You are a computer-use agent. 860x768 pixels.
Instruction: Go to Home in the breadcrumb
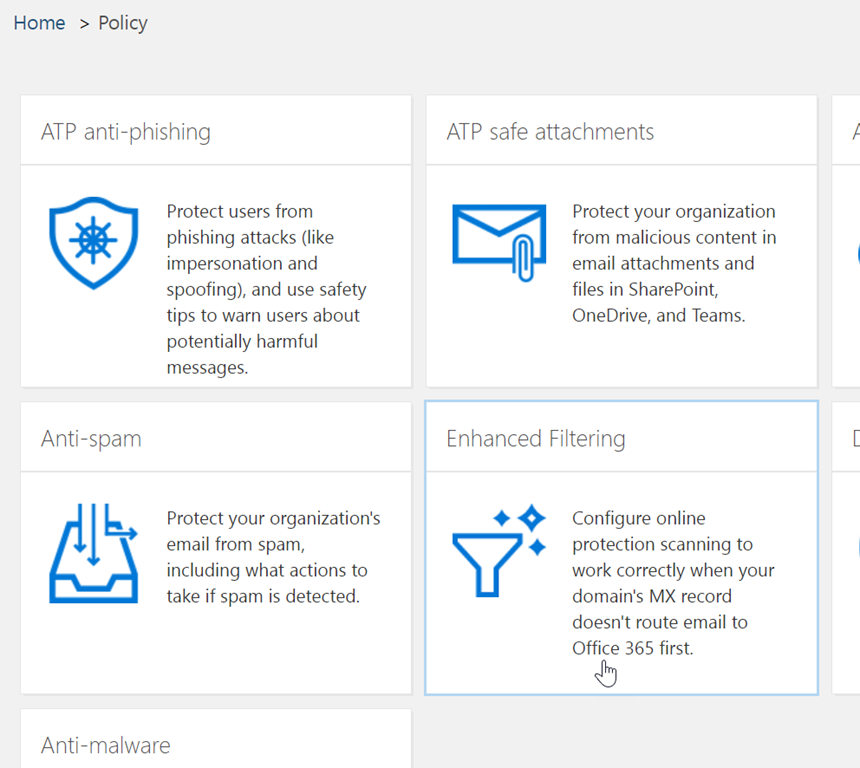click(39, 23)
